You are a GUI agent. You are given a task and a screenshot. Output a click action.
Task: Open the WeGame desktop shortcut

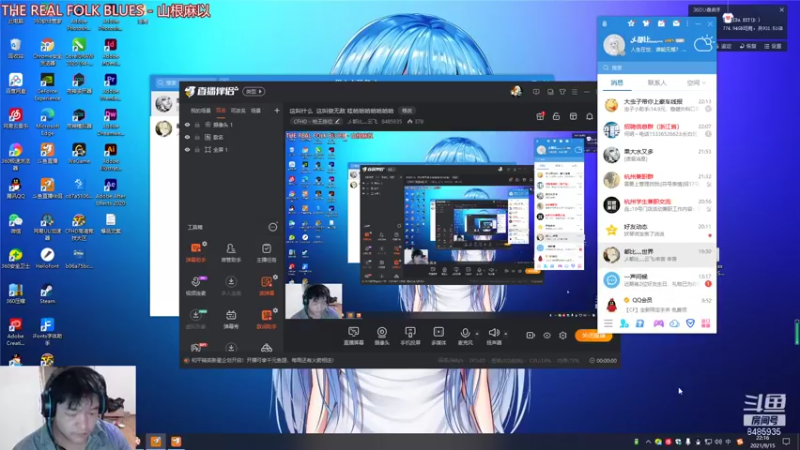(79, 153)
